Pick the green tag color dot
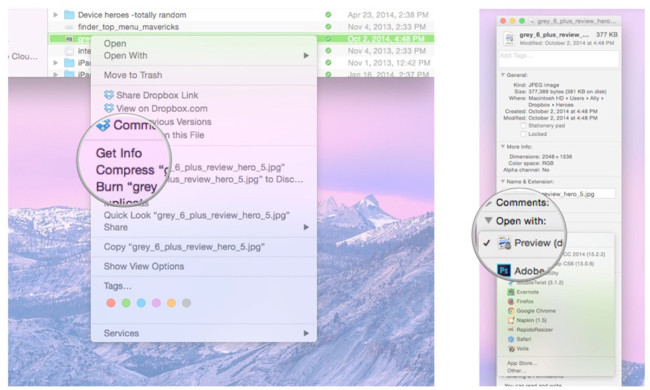 click(x=126, y=303)
